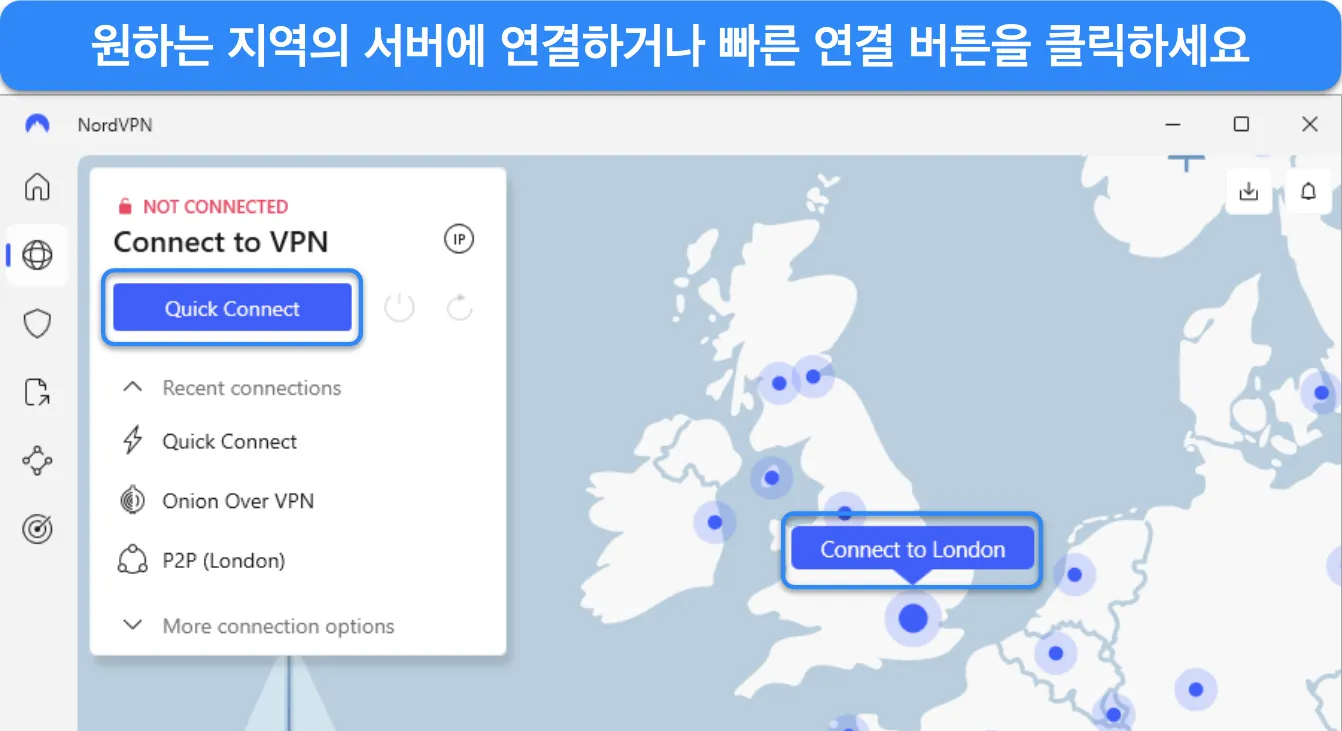Image resolution: width=1342 pixels, height=731 pixels.
Task: Click the red unlocked padlock icon
Action: [125, 207]
